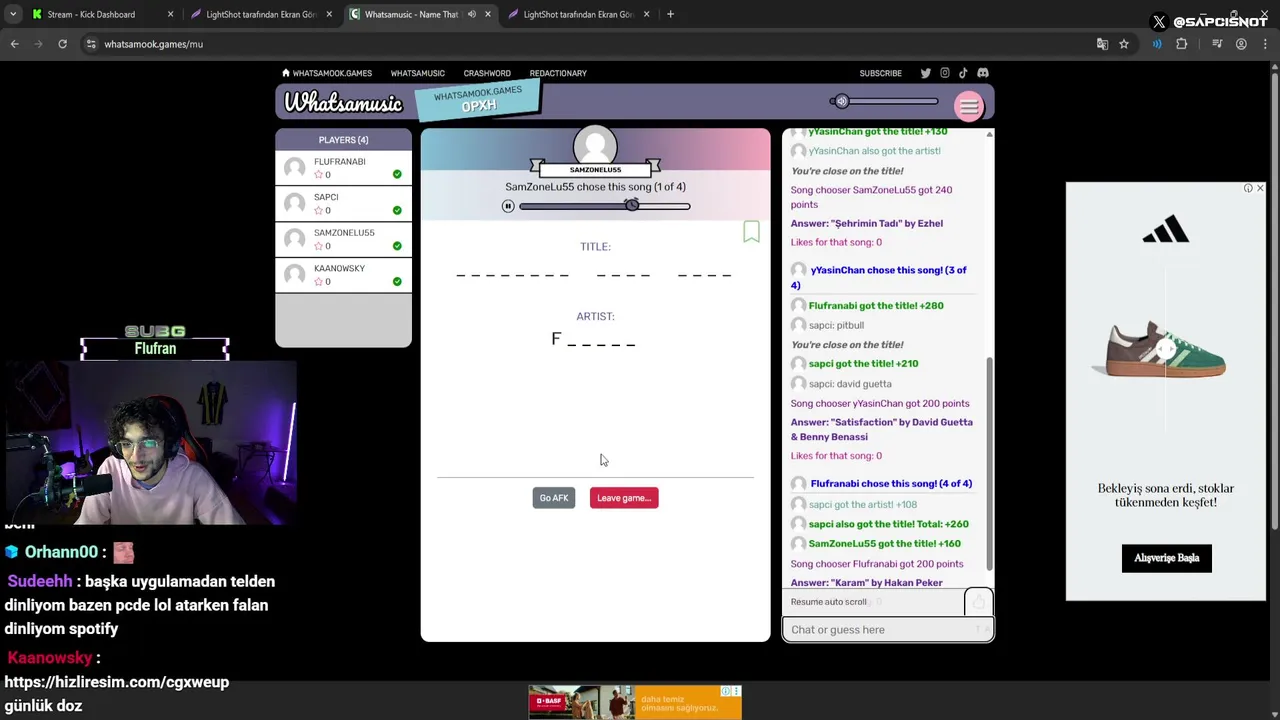
Task: Click the green checkmark beside SAPCI
Action: (x=397, y=210)
